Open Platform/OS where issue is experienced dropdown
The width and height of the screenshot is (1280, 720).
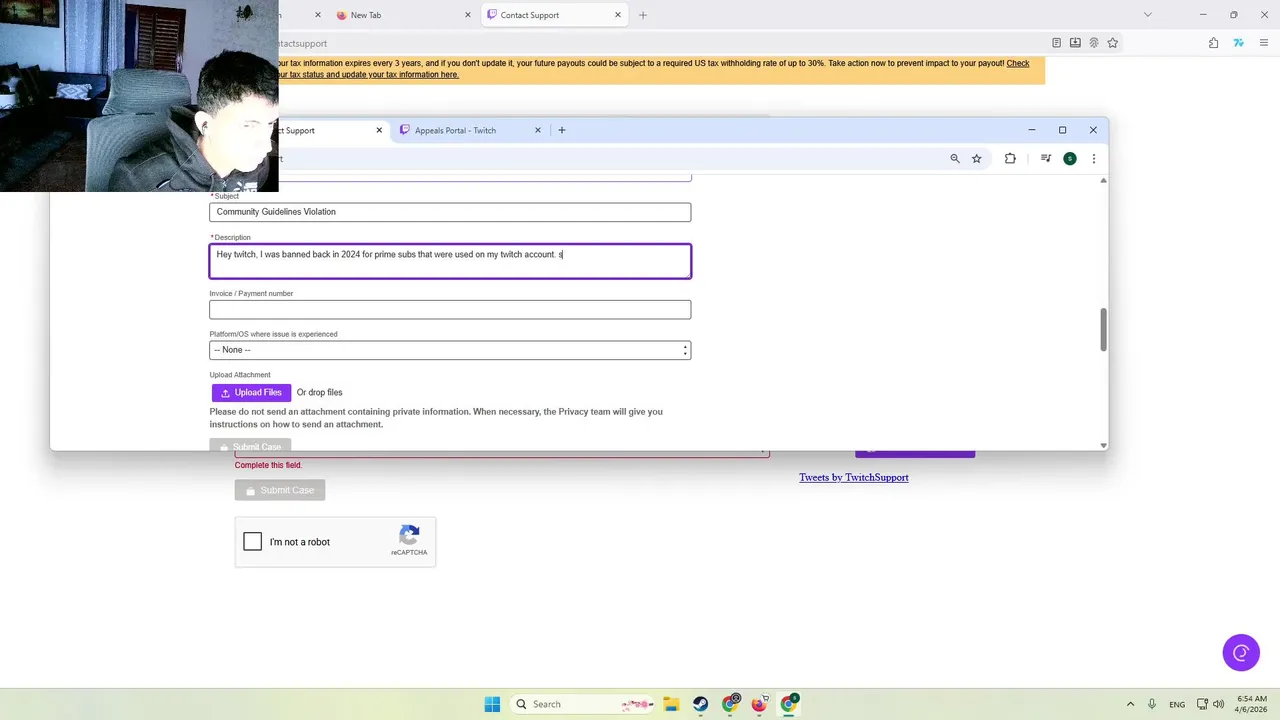[450, 350]
